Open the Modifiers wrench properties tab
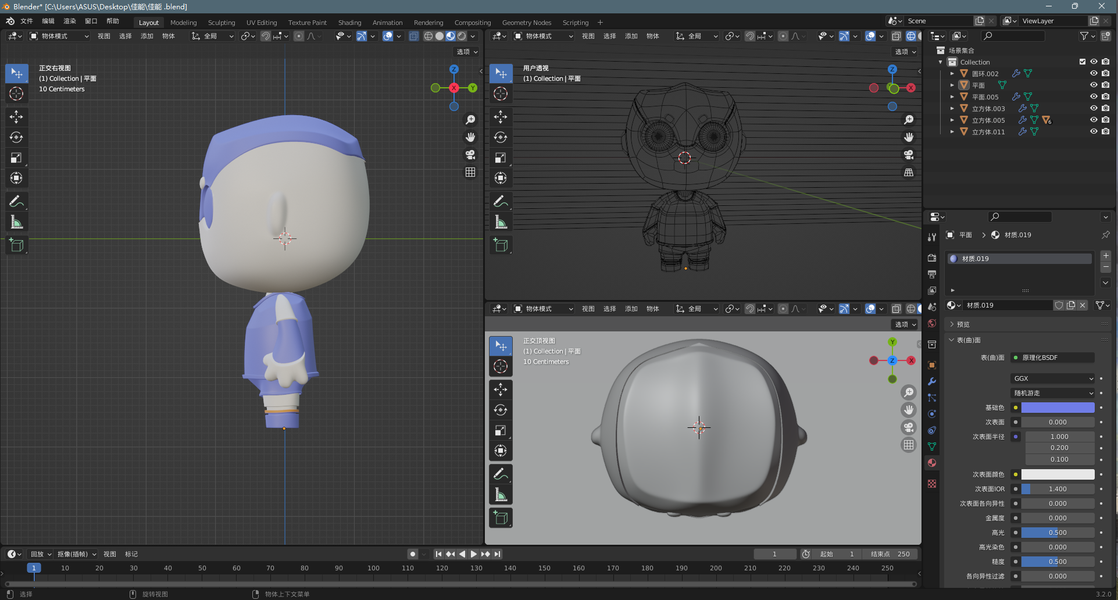The image size is (1118, 600). pyautogui.click(x=932, y=381)
